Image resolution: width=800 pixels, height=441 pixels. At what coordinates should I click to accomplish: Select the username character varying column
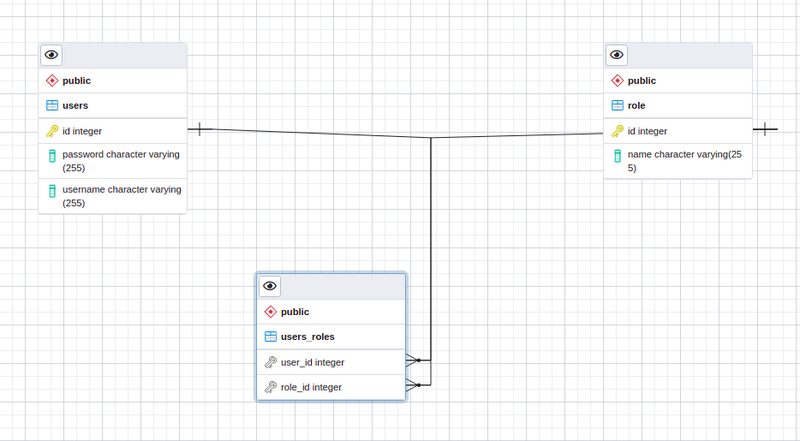click(120, 195)
